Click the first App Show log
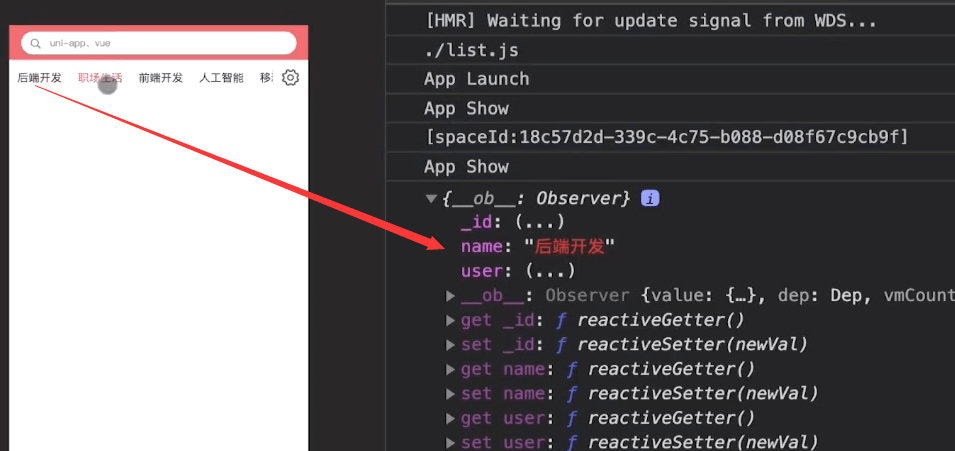Viewport: 955px width, 451px height. [x=467, y=108]
